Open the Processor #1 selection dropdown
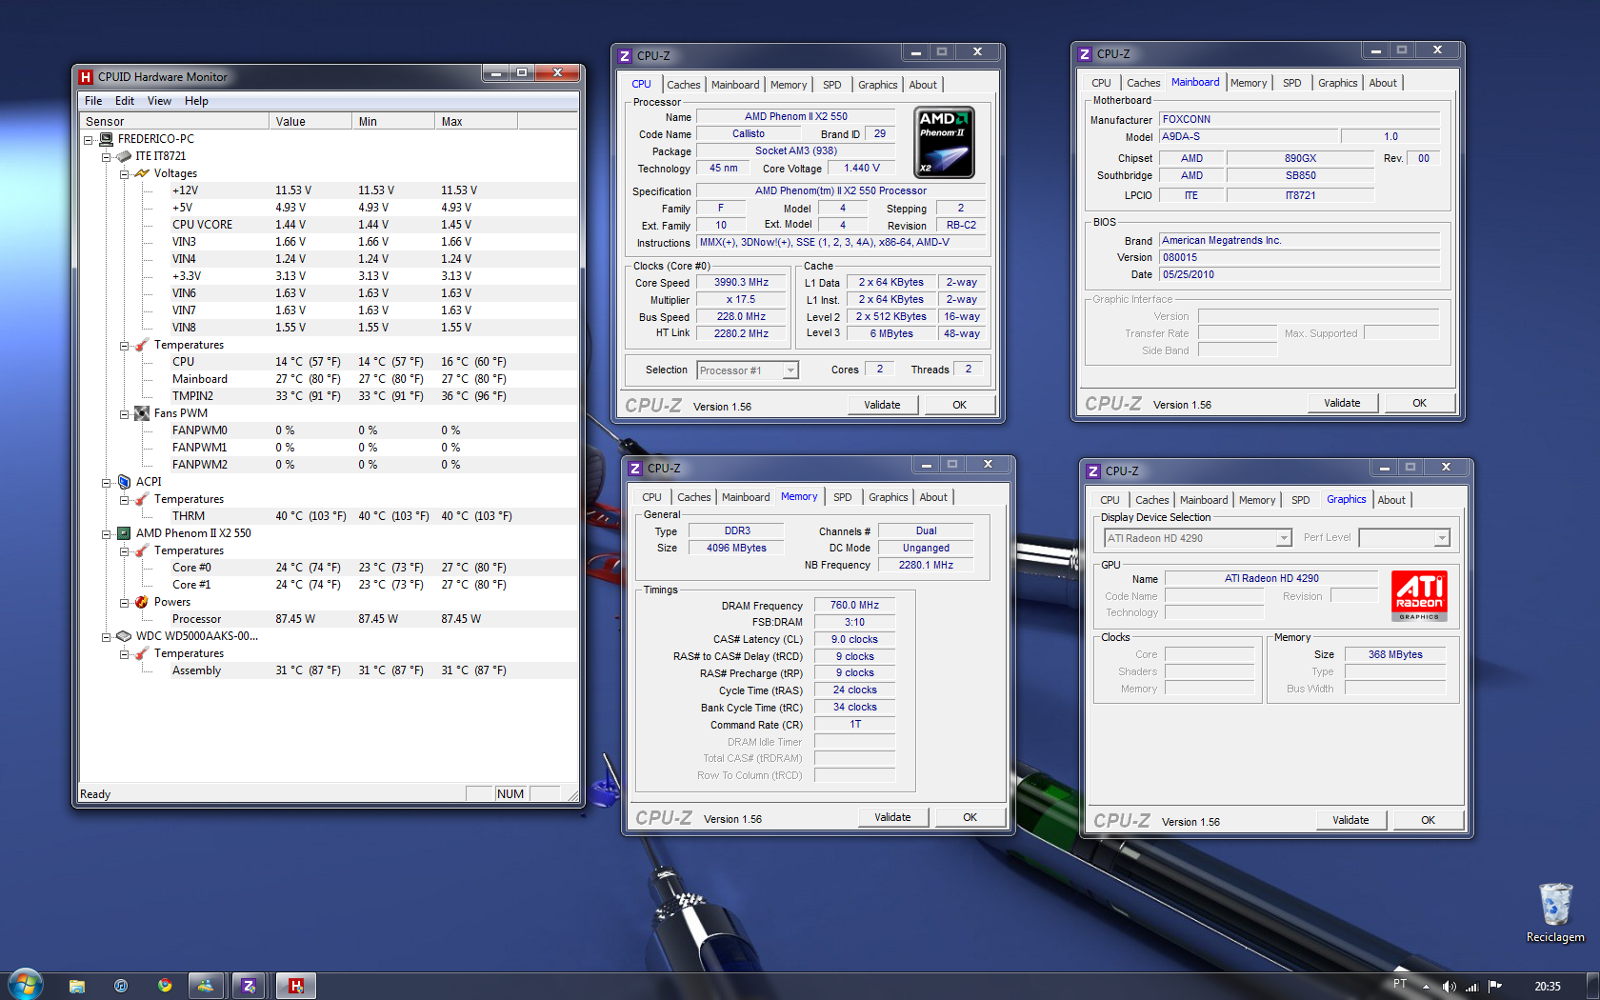Viewport: 1600px width, 1000px height. point(790,370)
